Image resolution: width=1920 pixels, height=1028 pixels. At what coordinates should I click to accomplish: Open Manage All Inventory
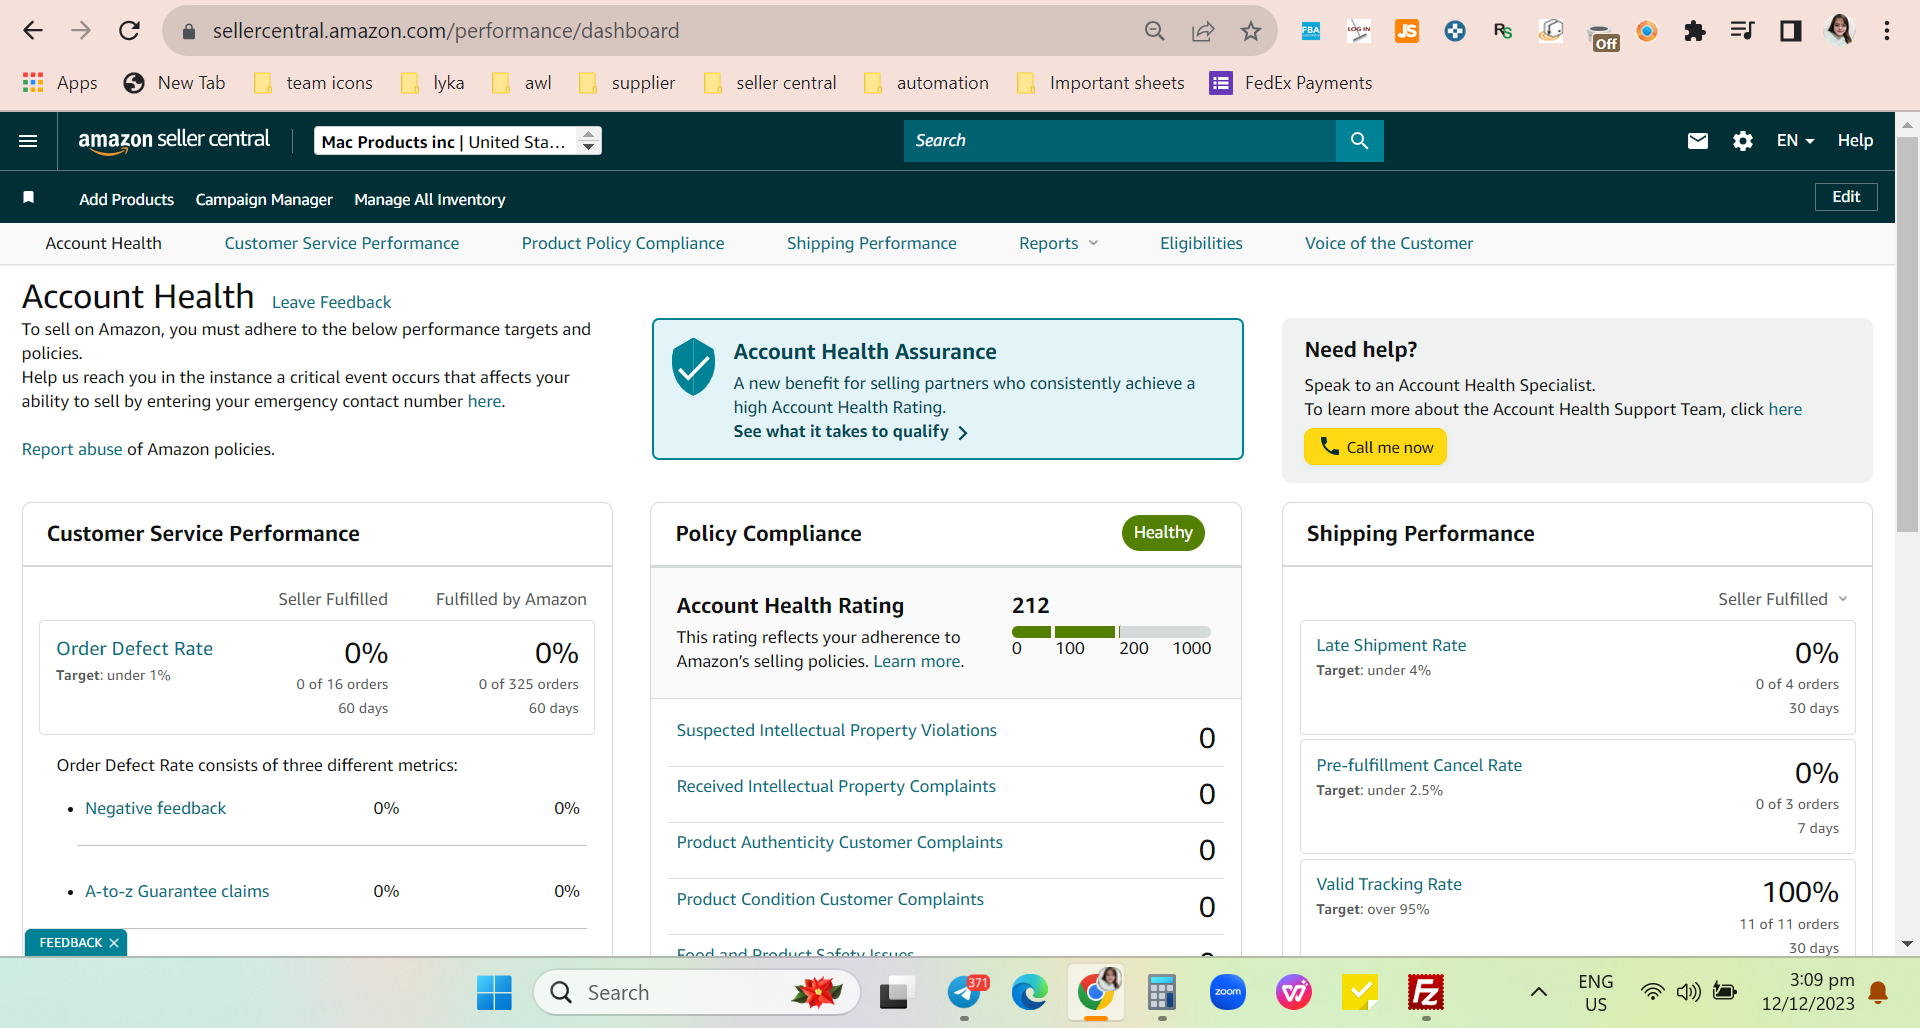pyautogui.click(x=430, y=199)
